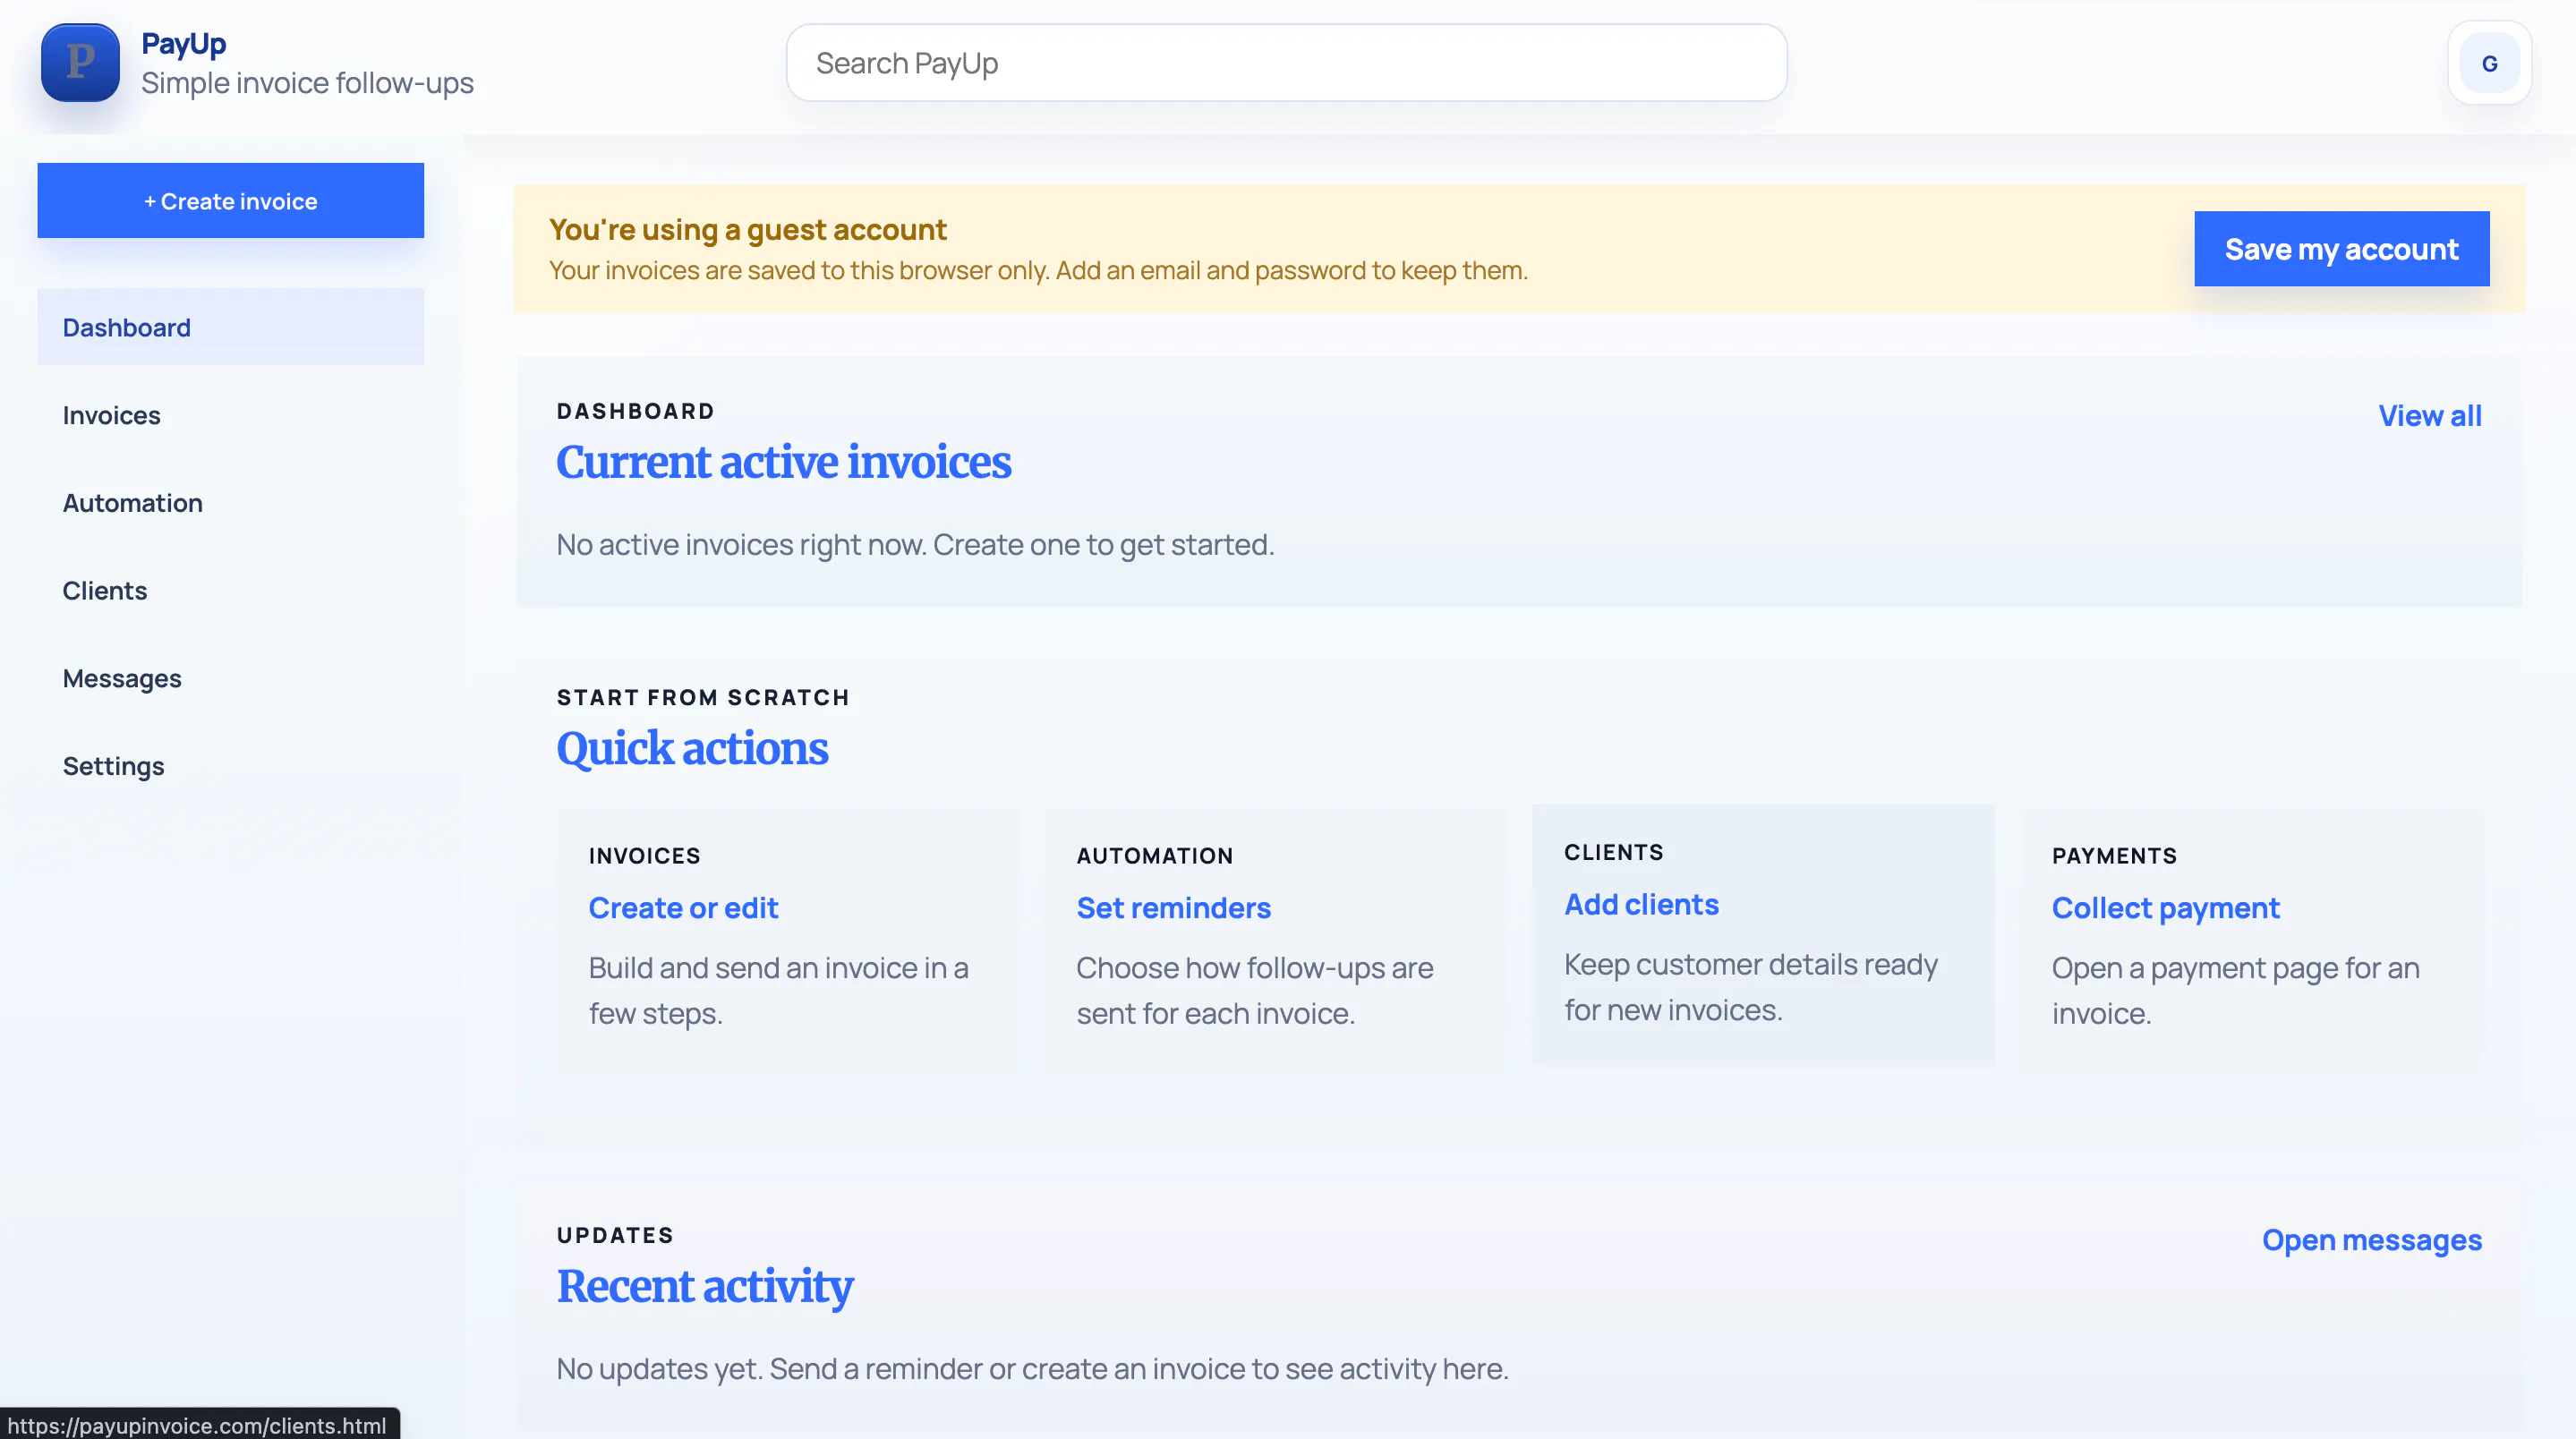The image size is (2576, 1439).
Task: Open Settings in the sidebar
Action: pos(231,766)
